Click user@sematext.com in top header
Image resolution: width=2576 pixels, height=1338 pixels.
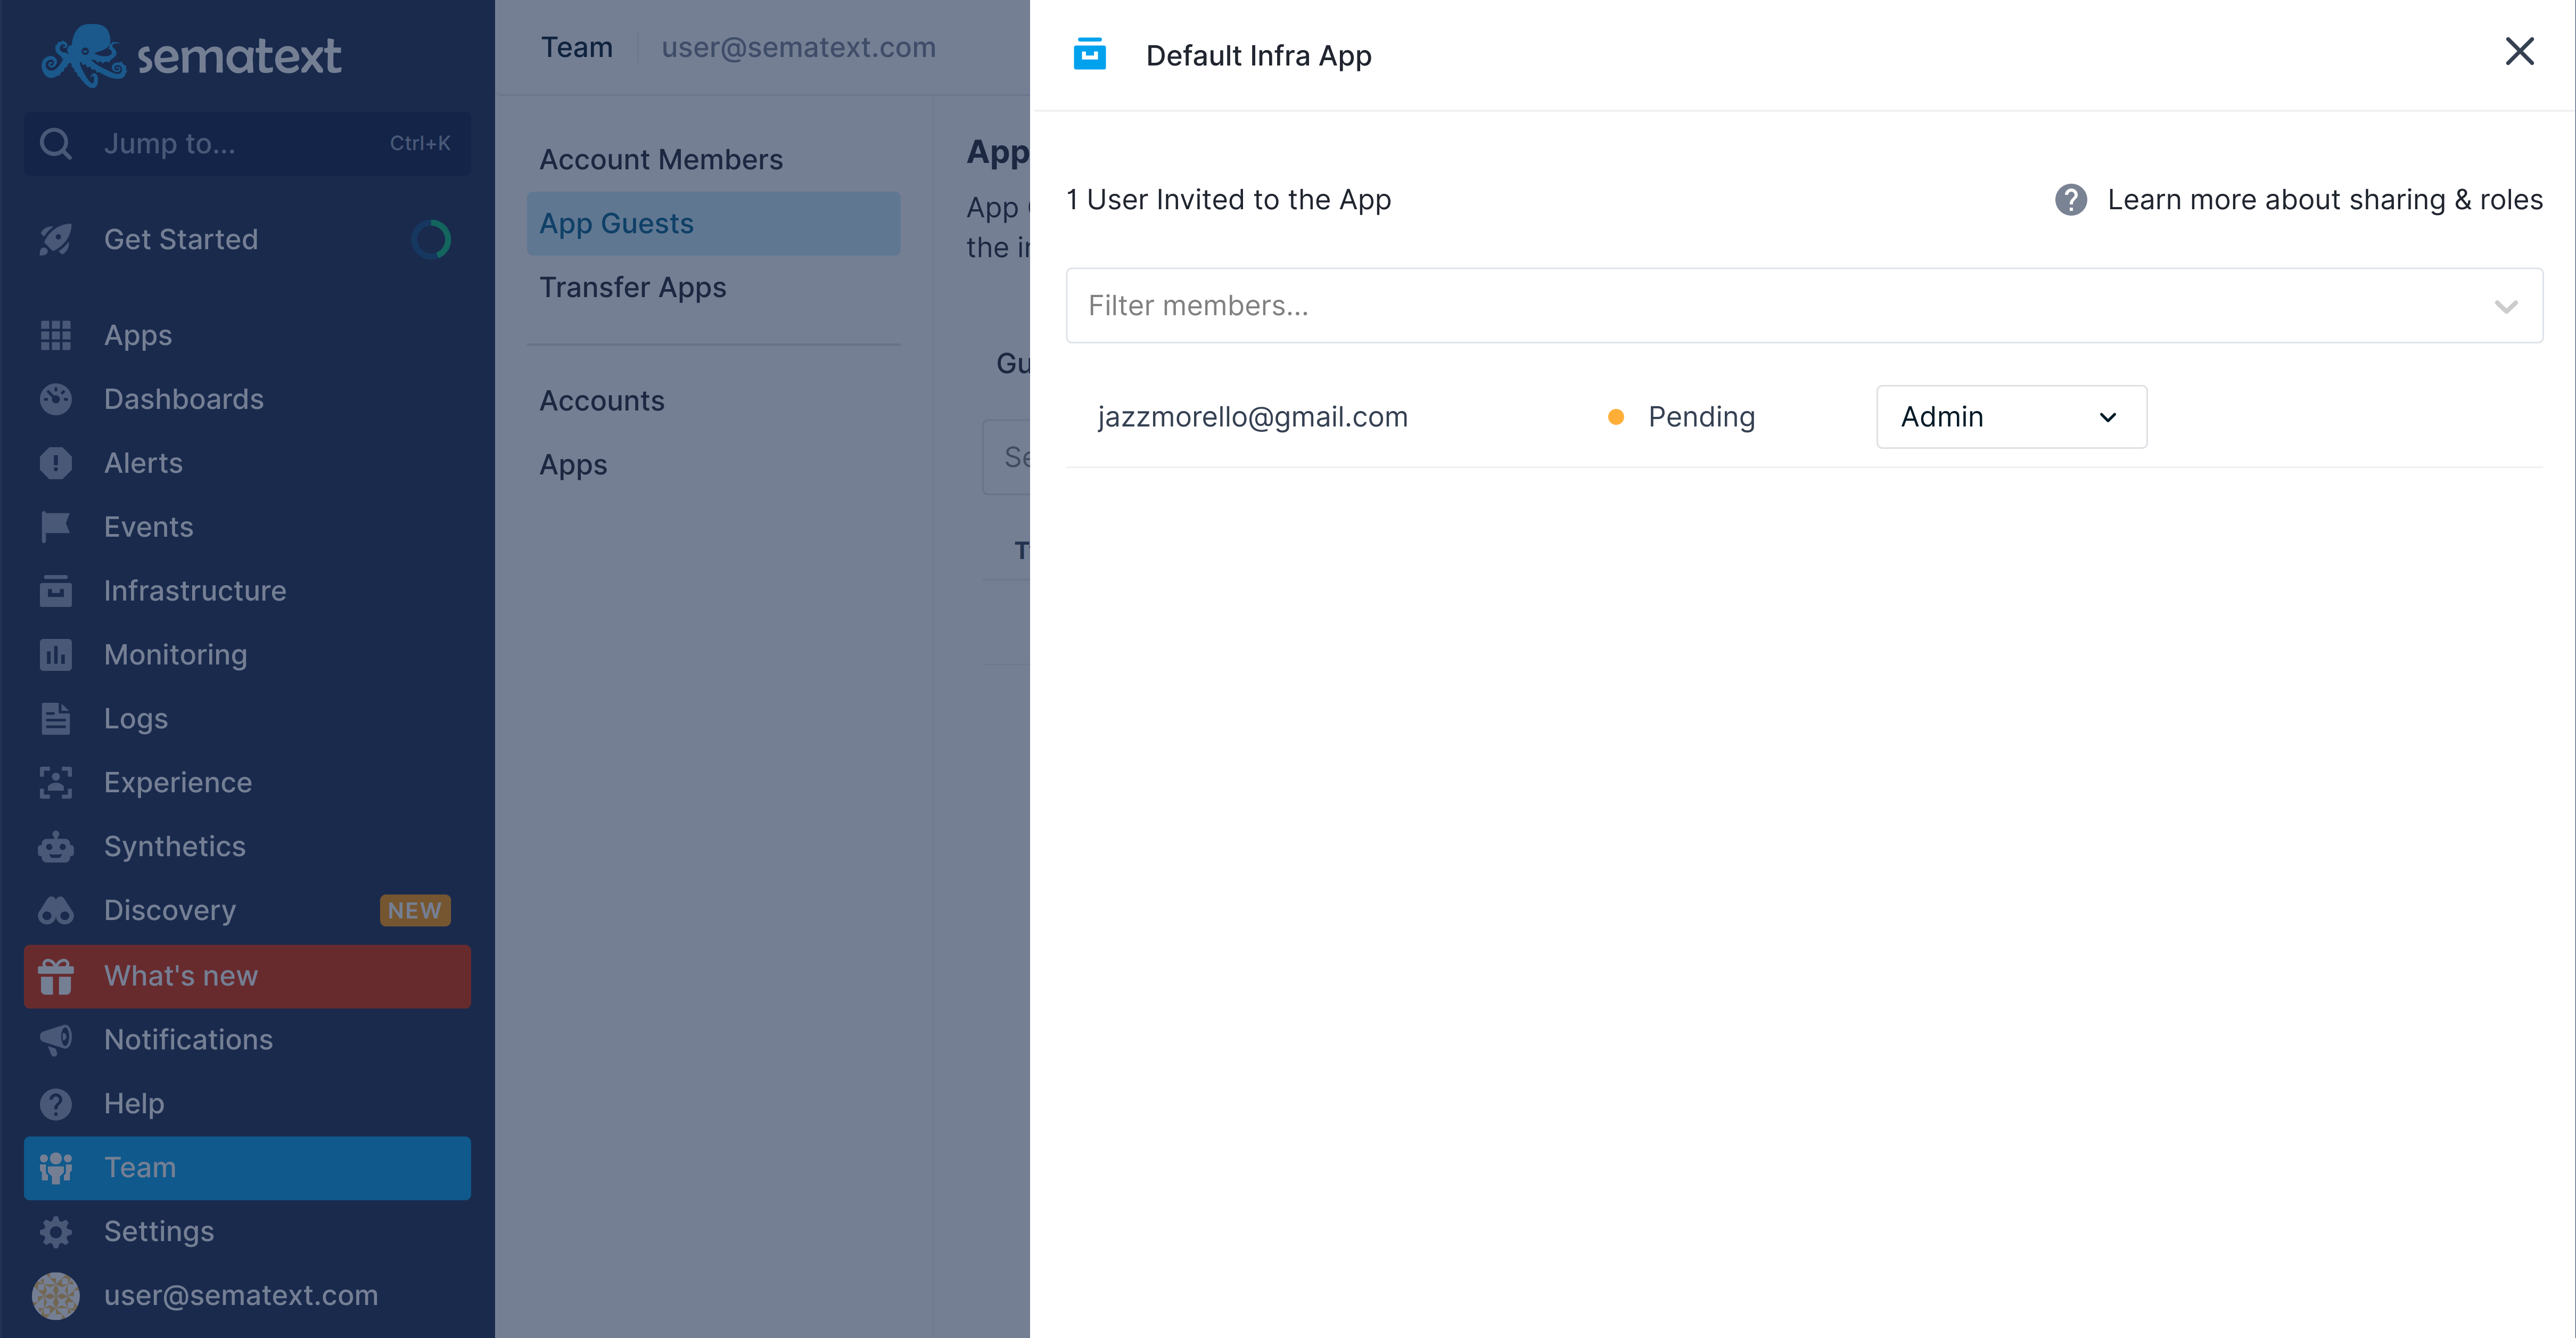click(798, 48)
